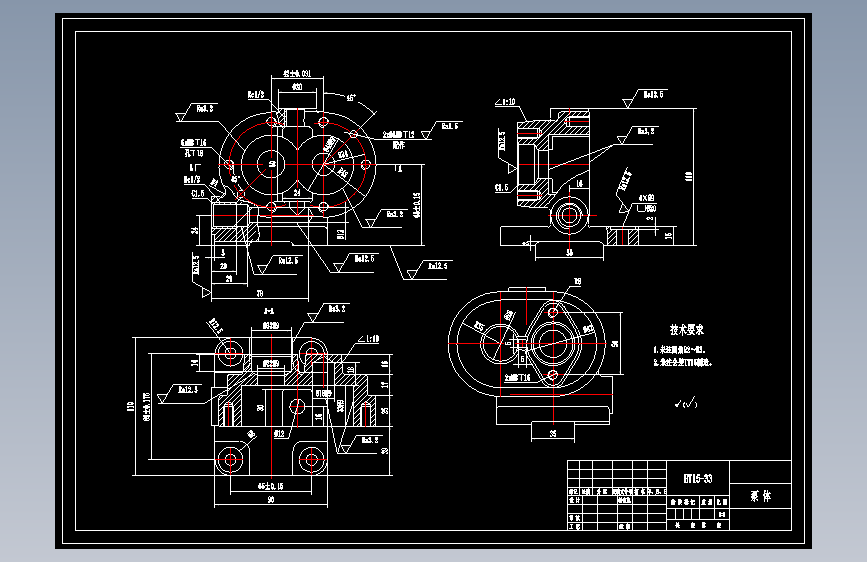Viewport: 867px width, 562px height.
Task: Click the 44±0.15 vertical dimension beside the front view
Action: (x=416, y=205)
